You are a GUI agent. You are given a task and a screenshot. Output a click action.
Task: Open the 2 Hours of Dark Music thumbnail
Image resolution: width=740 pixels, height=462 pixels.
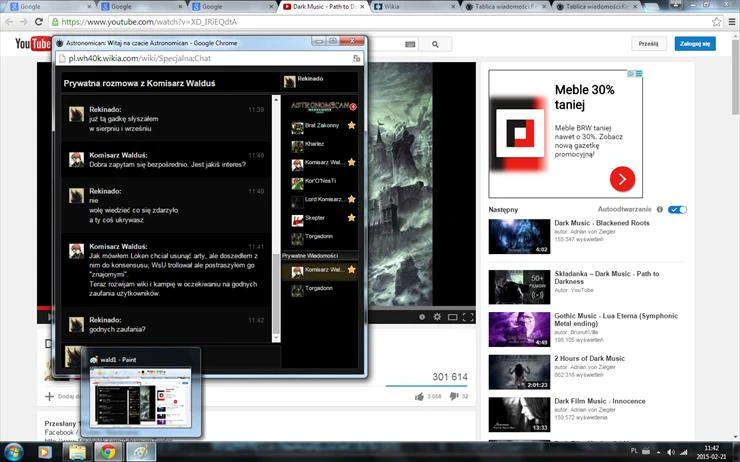[x=519, y=372]
